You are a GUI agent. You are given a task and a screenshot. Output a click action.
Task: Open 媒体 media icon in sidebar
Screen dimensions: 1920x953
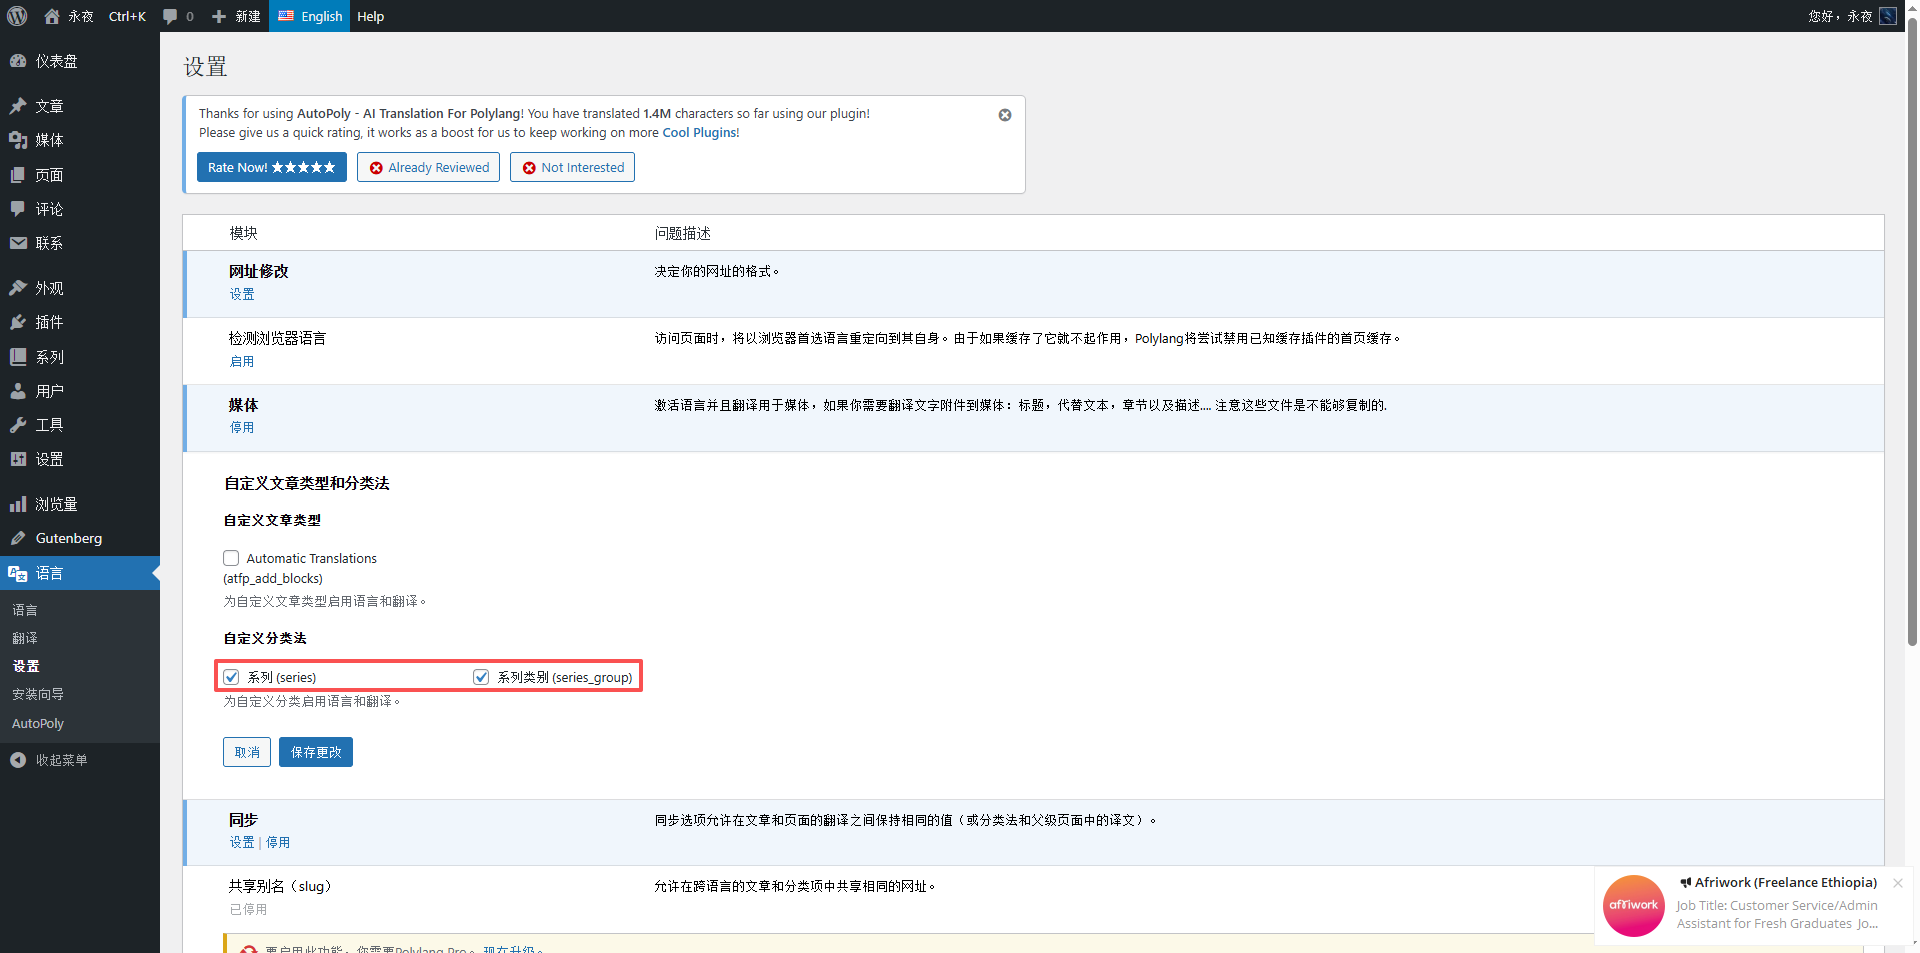pyautogui.click(x=18, y=140)
